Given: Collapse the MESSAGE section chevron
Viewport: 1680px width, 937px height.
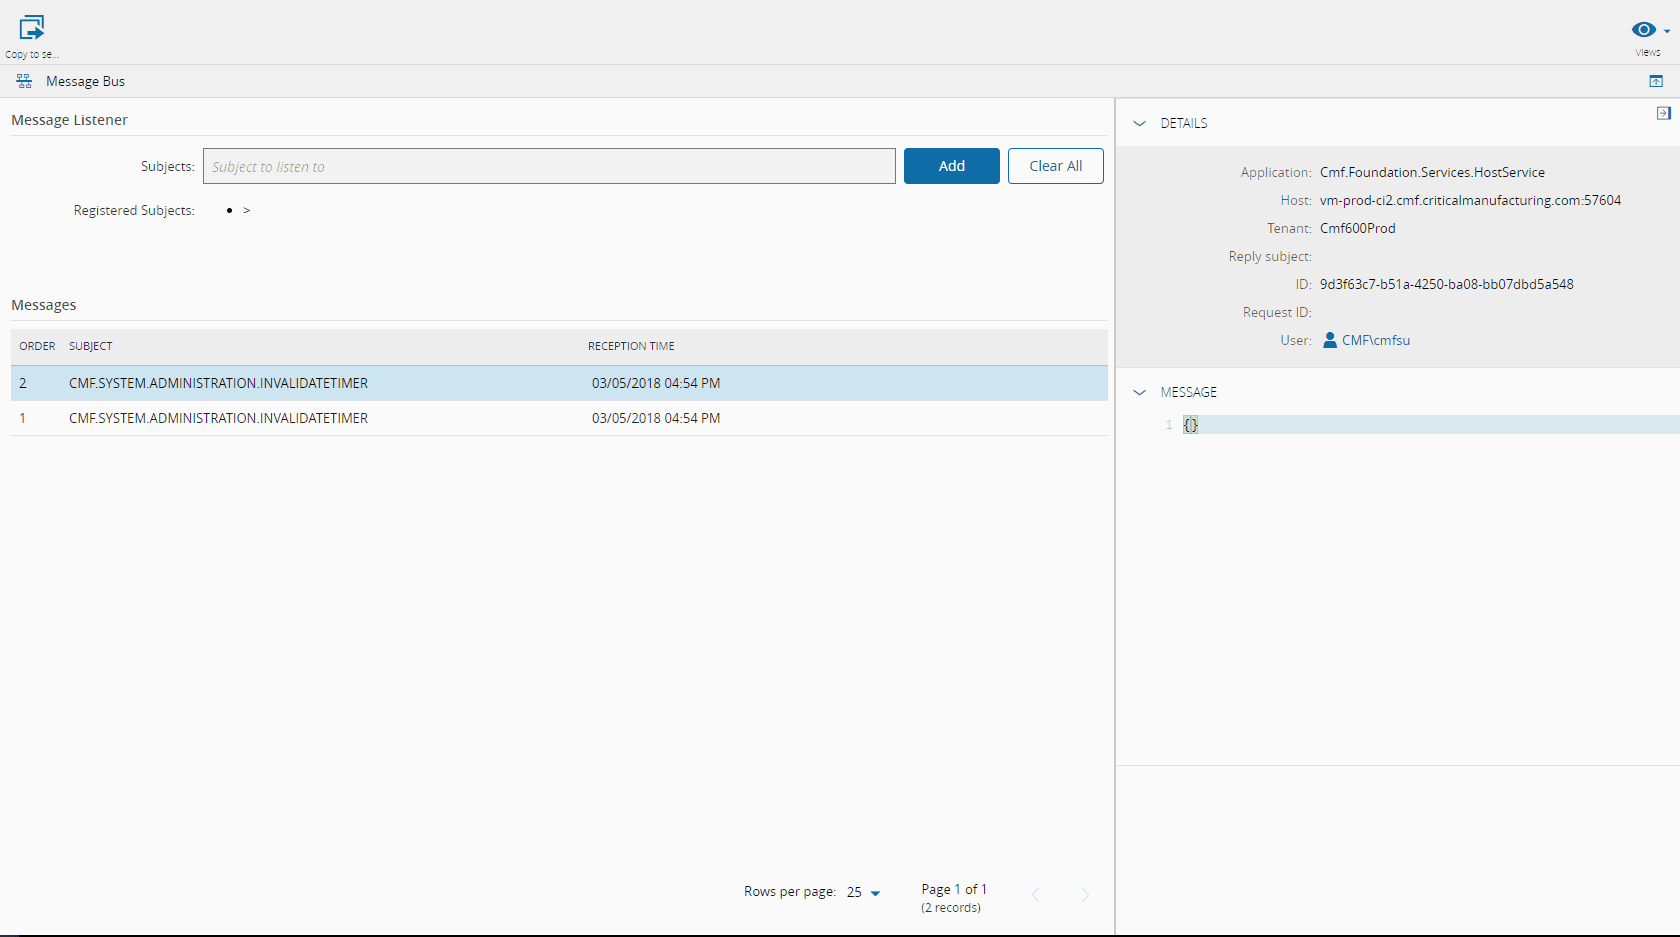Looking at the screenshot, I should point(1139,392).
